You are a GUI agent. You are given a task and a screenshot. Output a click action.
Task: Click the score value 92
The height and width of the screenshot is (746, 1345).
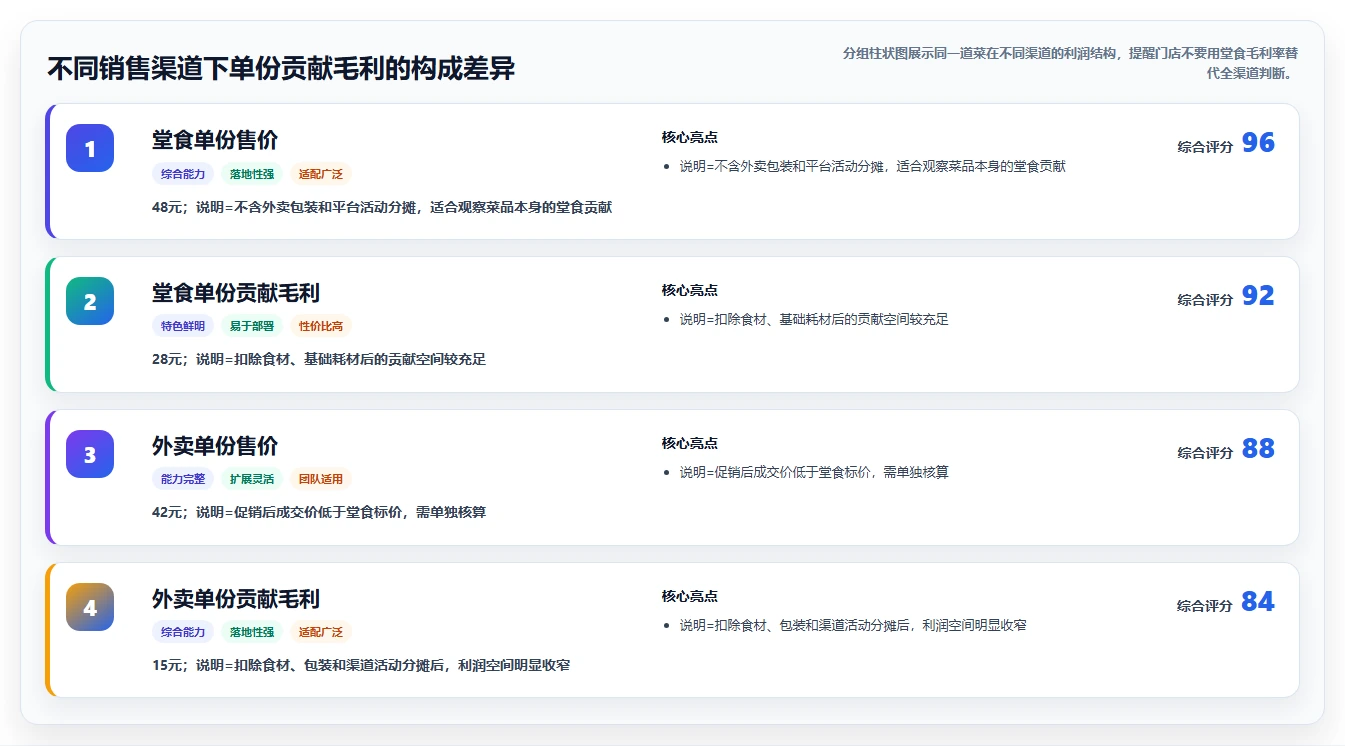(1258, 296)
